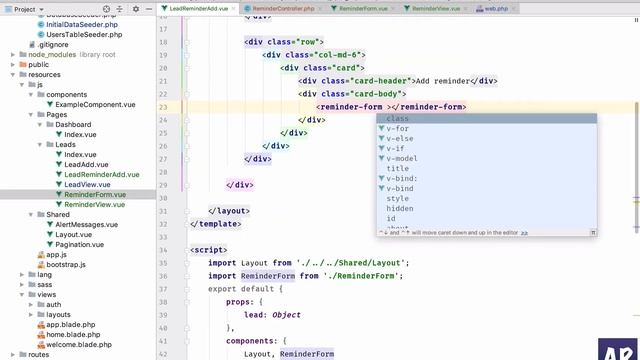Choose 'class' from autocomplete popup
The image size is (640, 360).
[487, 118]
